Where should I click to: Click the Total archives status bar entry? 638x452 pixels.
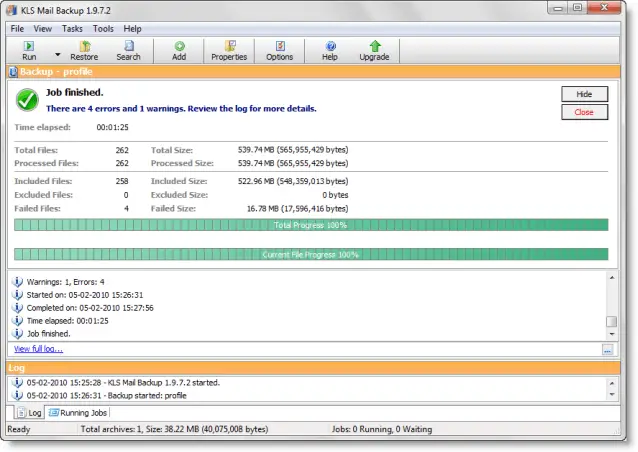(x=174, y=429)
